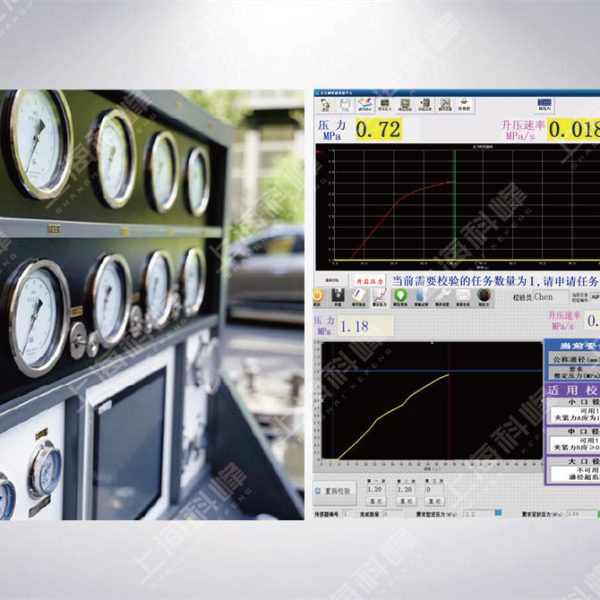Screen dimensions: 600x600
Task: Click the red vertical cursor in lower chart
Action: [x=449, y=400]
